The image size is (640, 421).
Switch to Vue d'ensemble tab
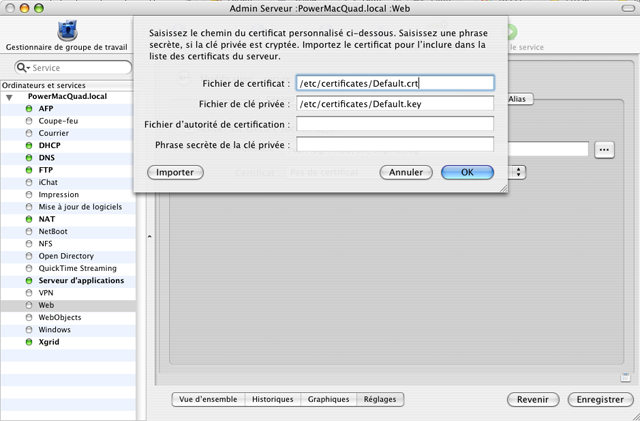[208, 399]
